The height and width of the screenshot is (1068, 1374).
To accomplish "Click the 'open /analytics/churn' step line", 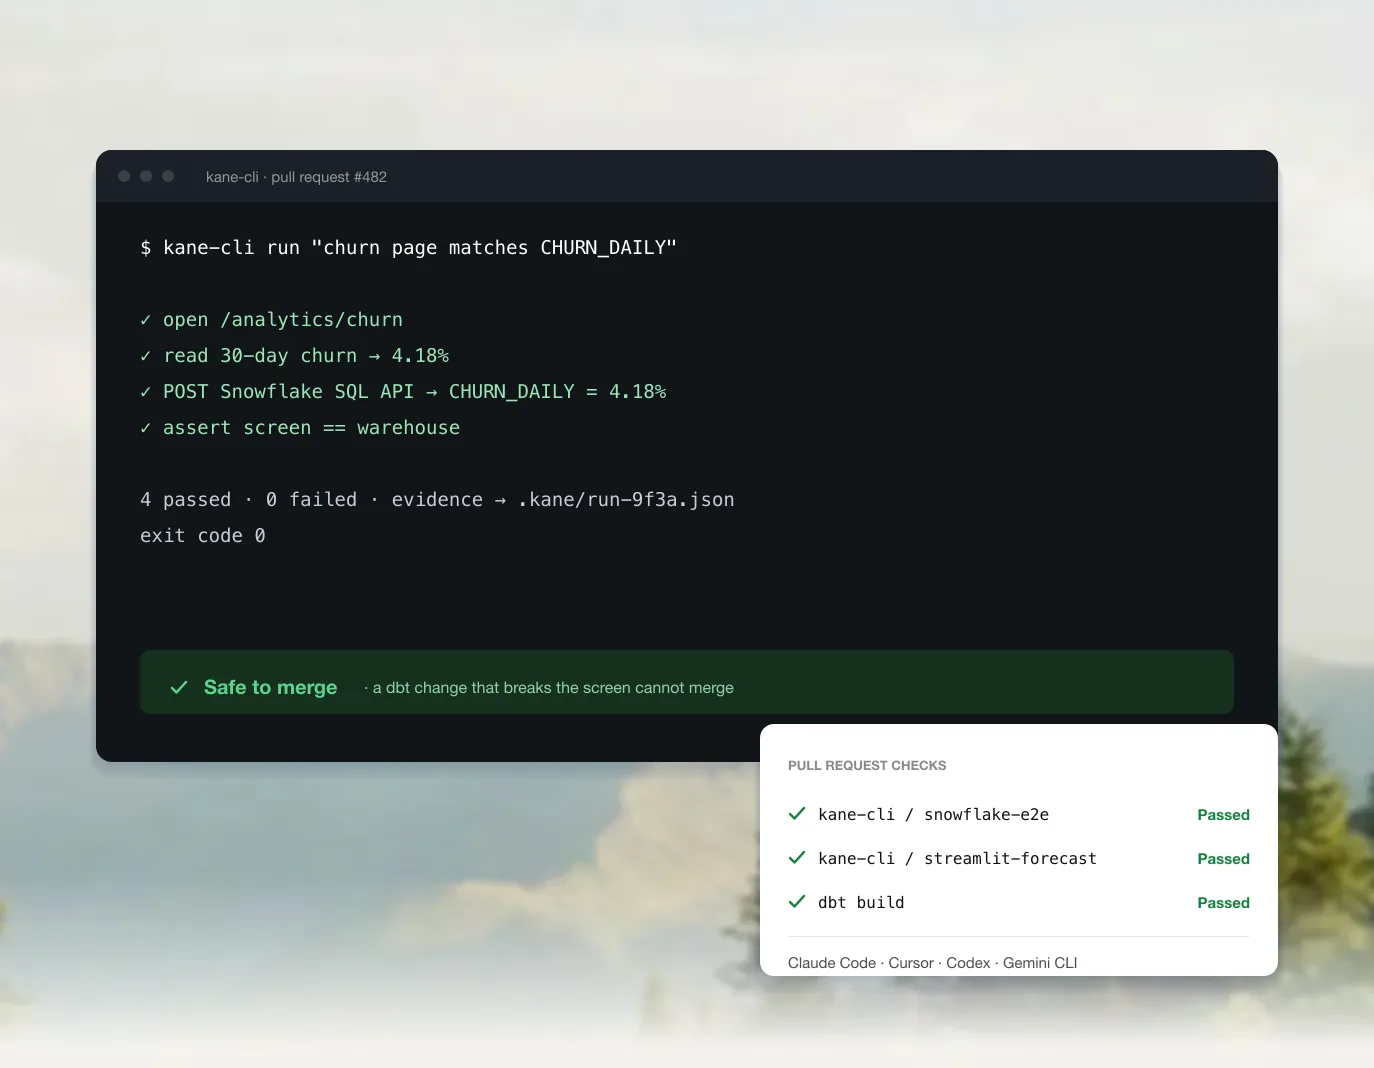I will coord(271,319).
